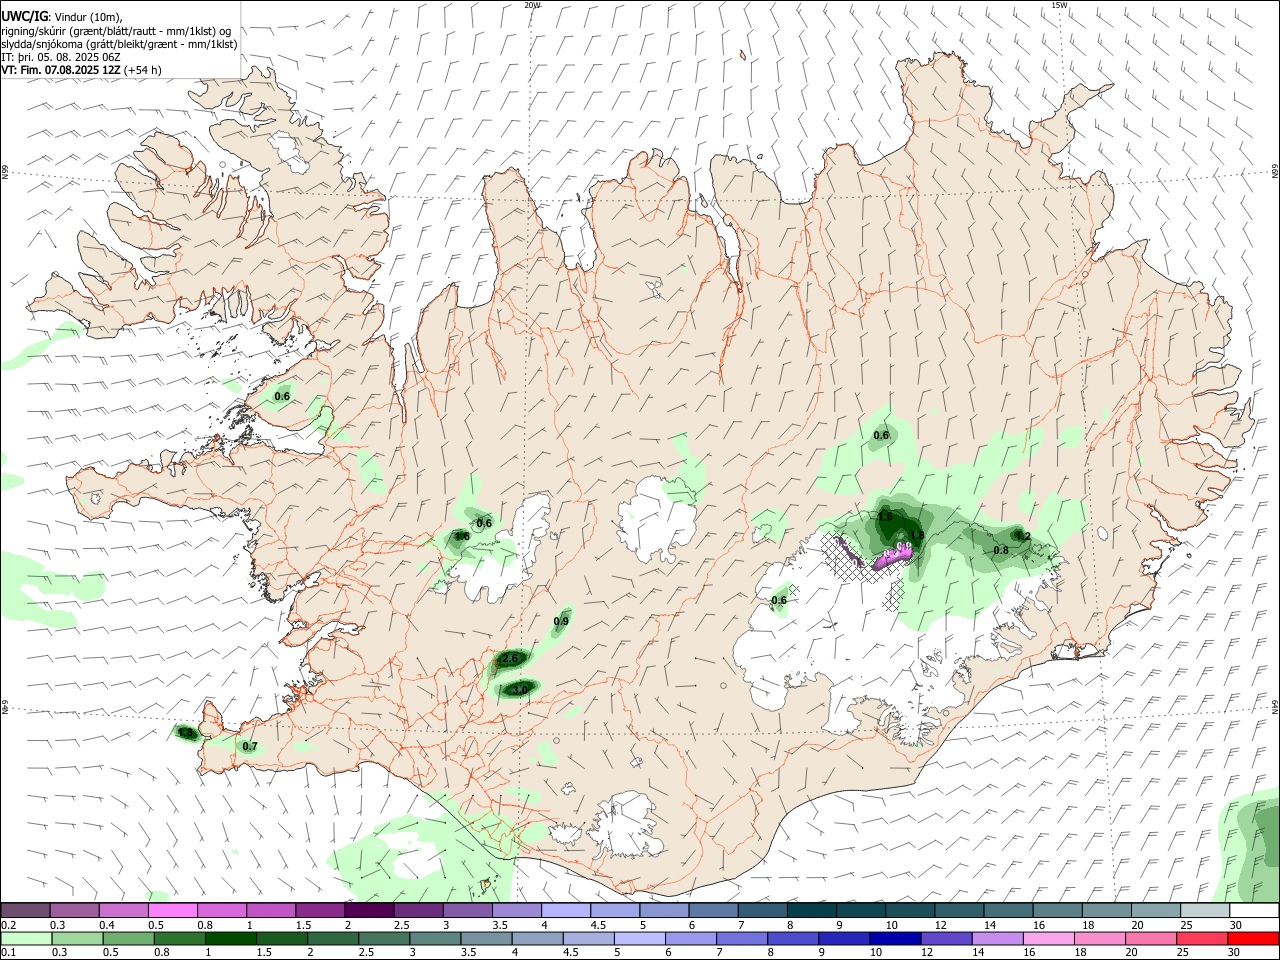Click the 3.0 precipitation value on the map

tap(520, 689)
